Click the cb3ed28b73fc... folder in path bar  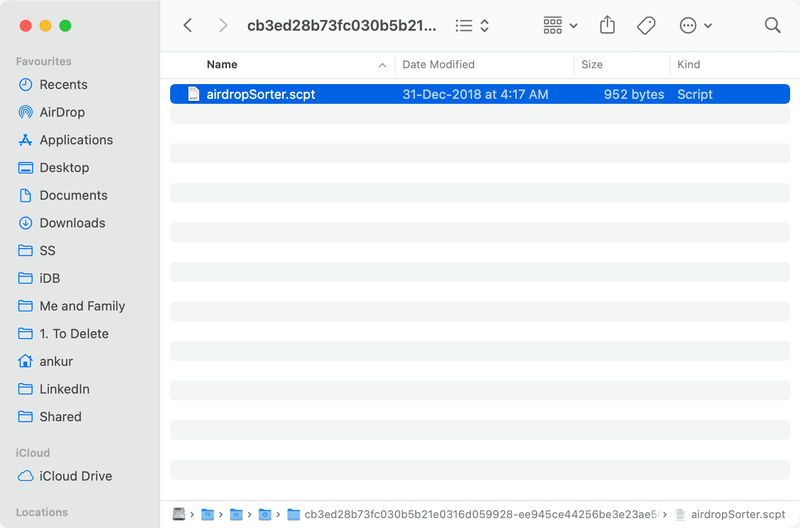click(x=472, y=514)
